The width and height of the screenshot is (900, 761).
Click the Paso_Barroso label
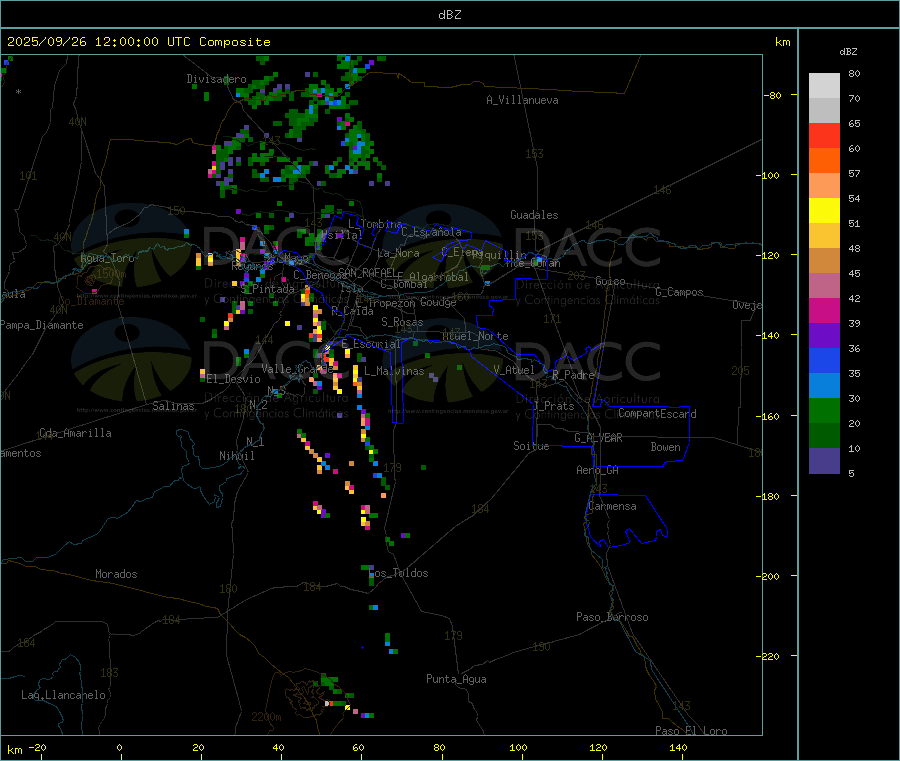tap(612, 618)
